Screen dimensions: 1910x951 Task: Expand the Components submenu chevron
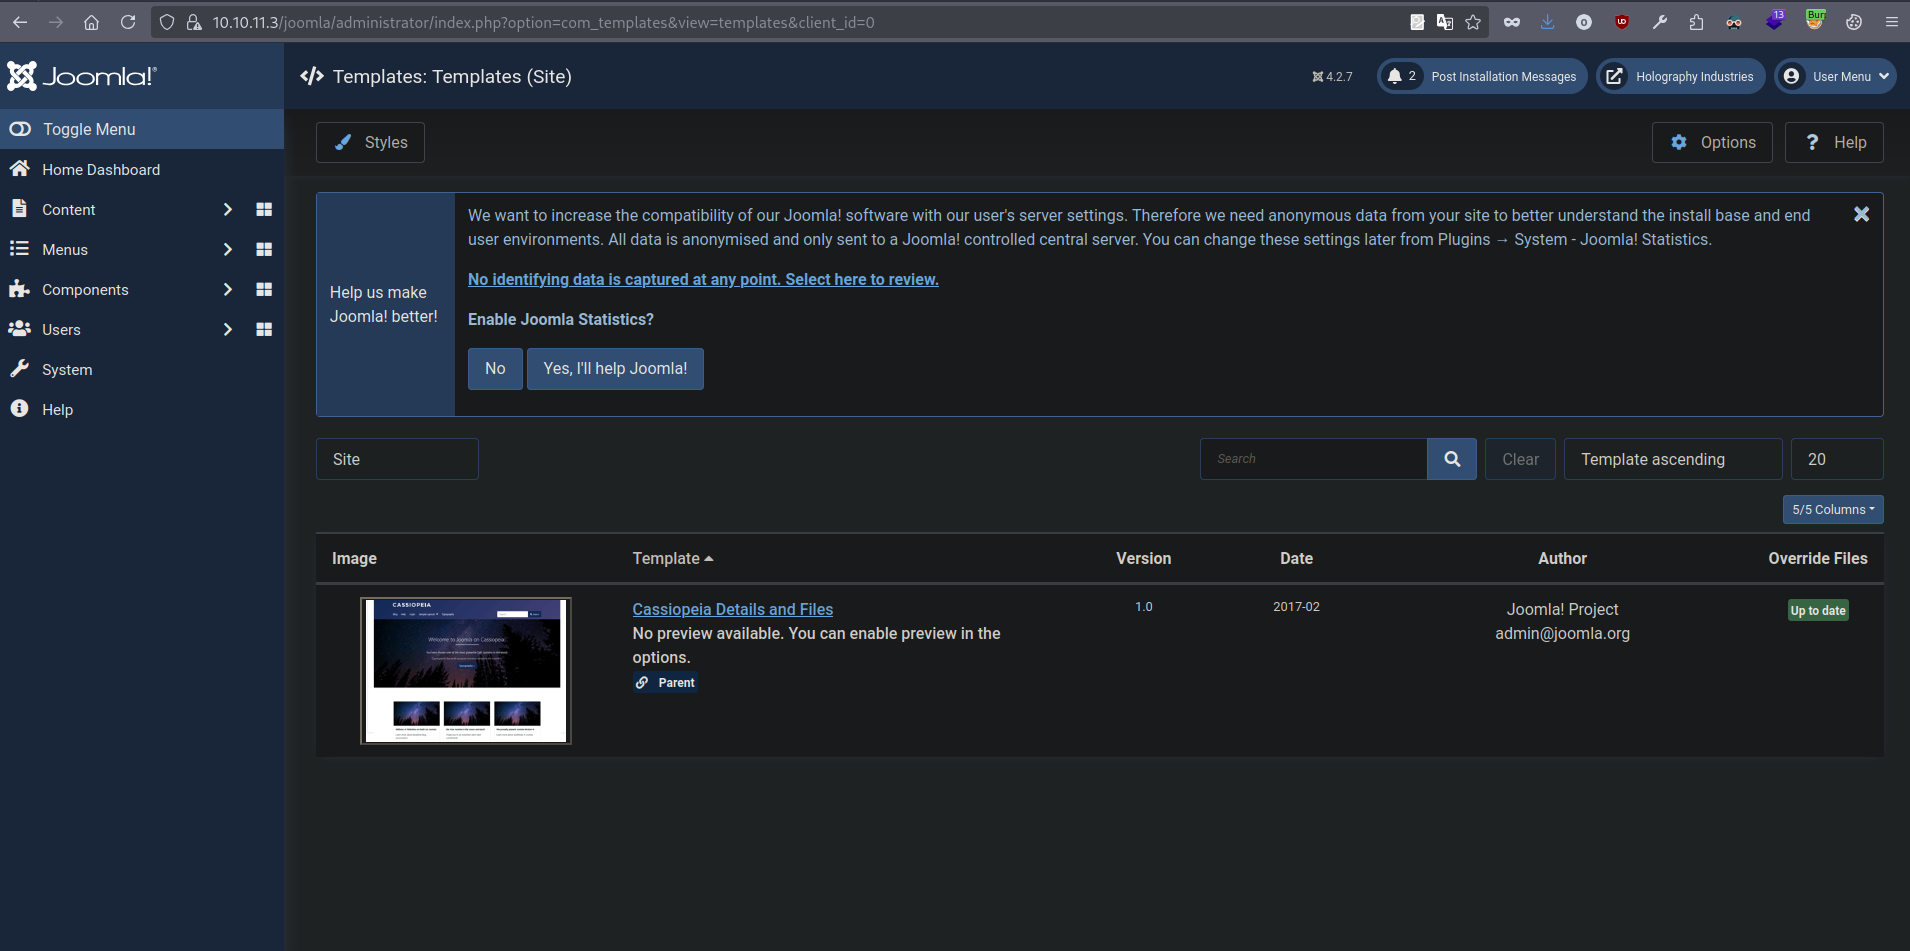[227, 289]
